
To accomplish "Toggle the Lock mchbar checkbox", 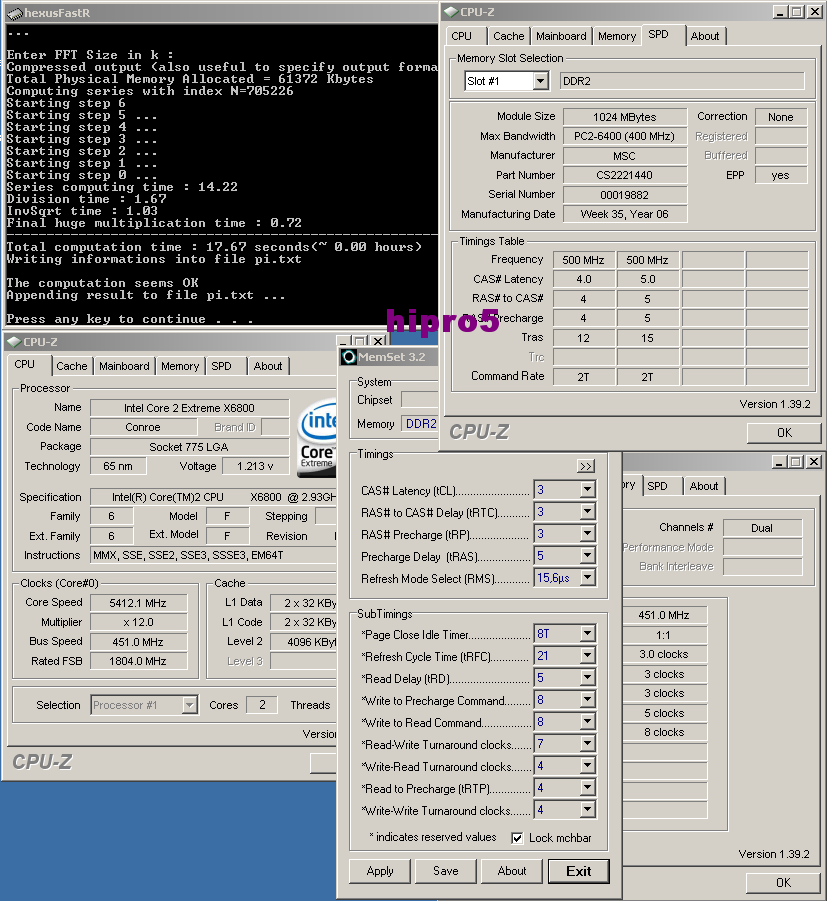I will 517,838.
